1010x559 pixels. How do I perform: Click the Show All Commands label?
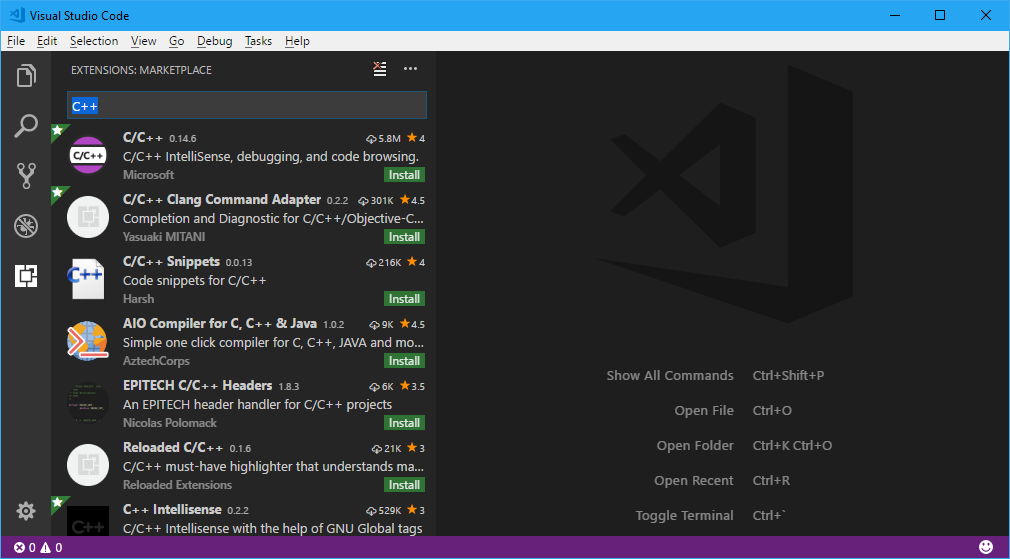[670, 375]
